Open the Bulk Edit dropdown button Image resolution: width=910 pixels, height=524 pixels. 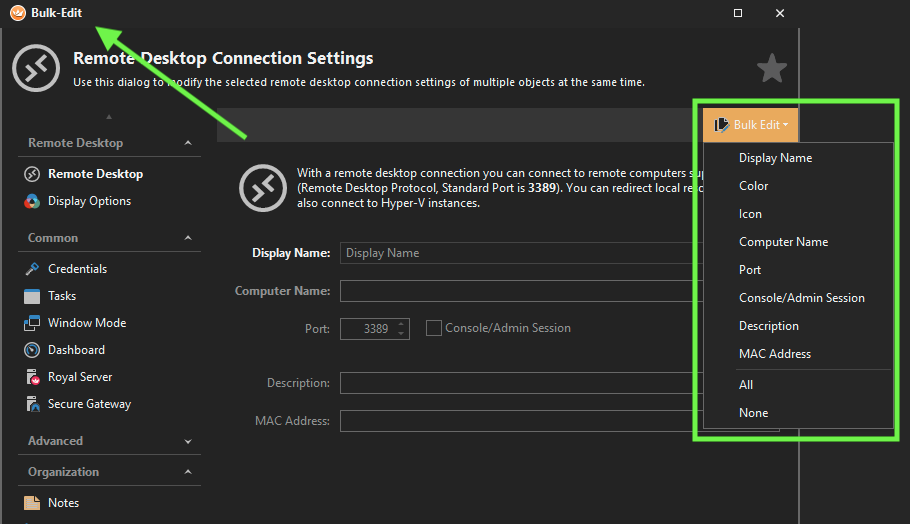[750, 125]
